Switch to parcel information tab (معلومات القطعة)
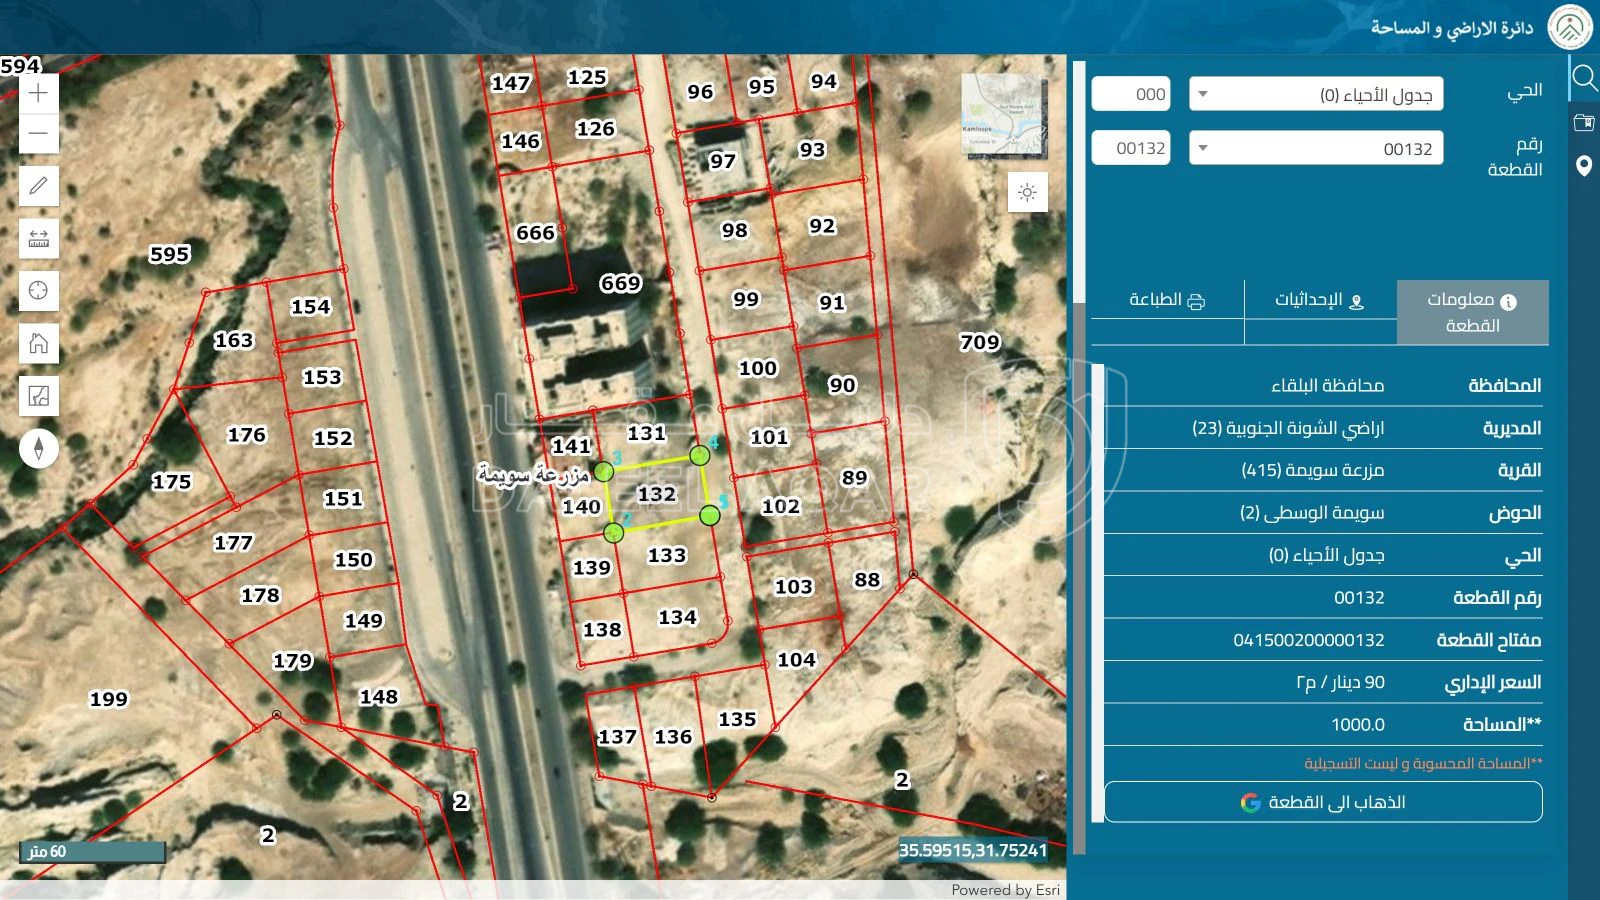1600x900 pixels. coord(1472,312)
